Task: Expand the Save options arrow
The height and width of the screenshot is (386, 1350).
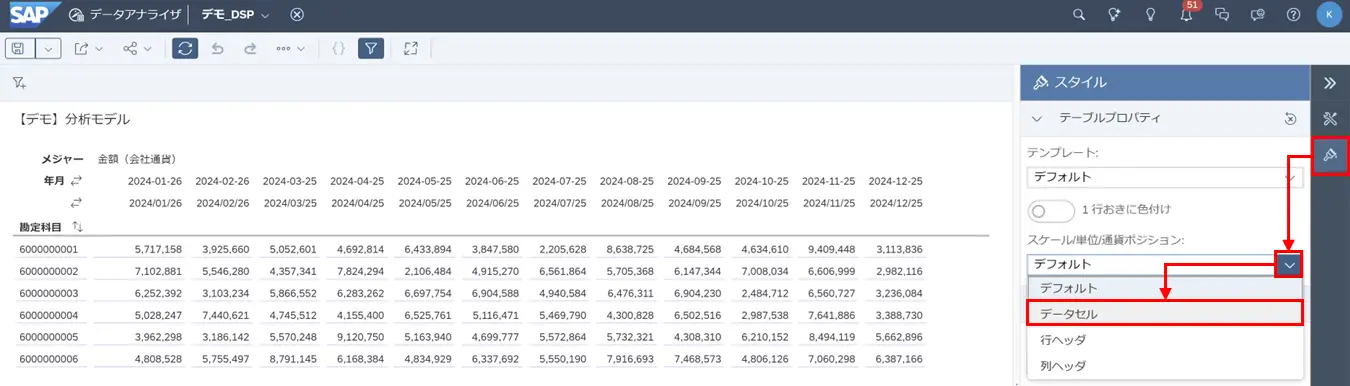Action: pyautogui.click(x=49, y=48)
